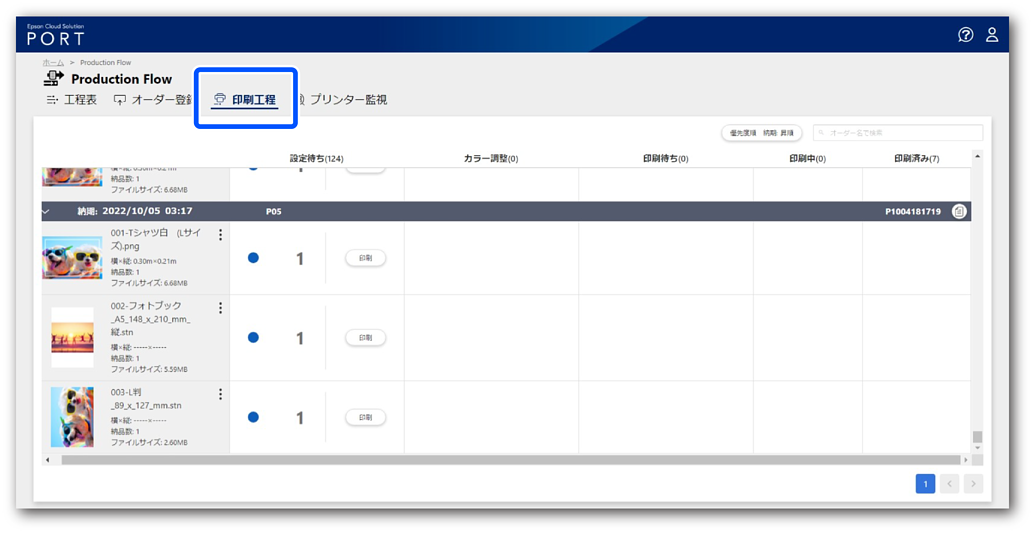Open the user account icon

(992, 35)
